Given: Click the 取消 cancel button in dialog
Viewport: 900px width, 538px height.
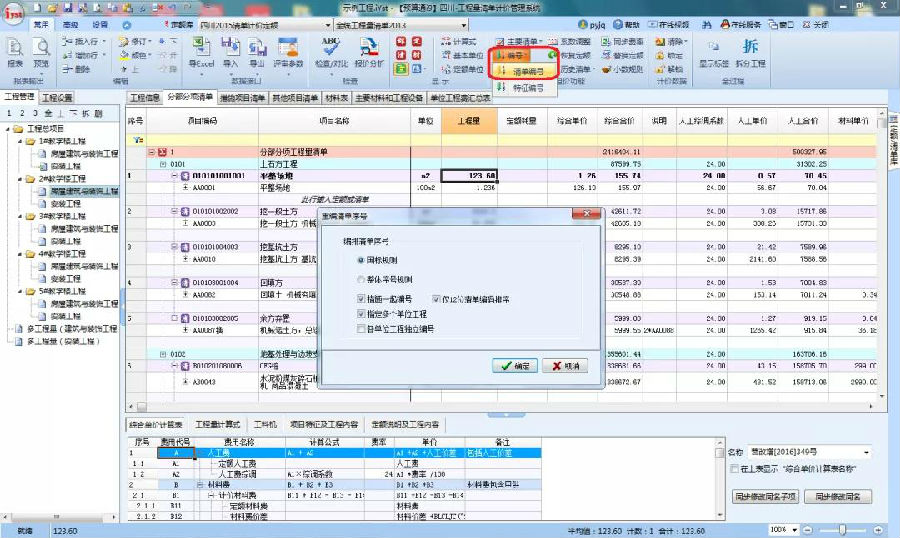Looking at the screenshot, I should point(565,366).
